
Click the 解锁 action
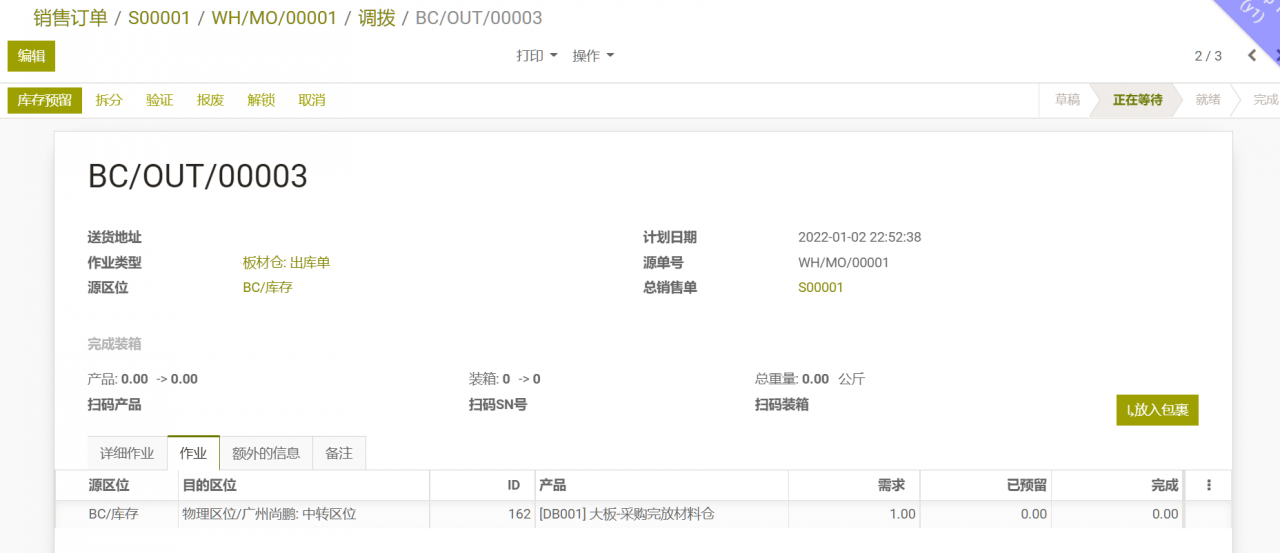tap(261, 100)
